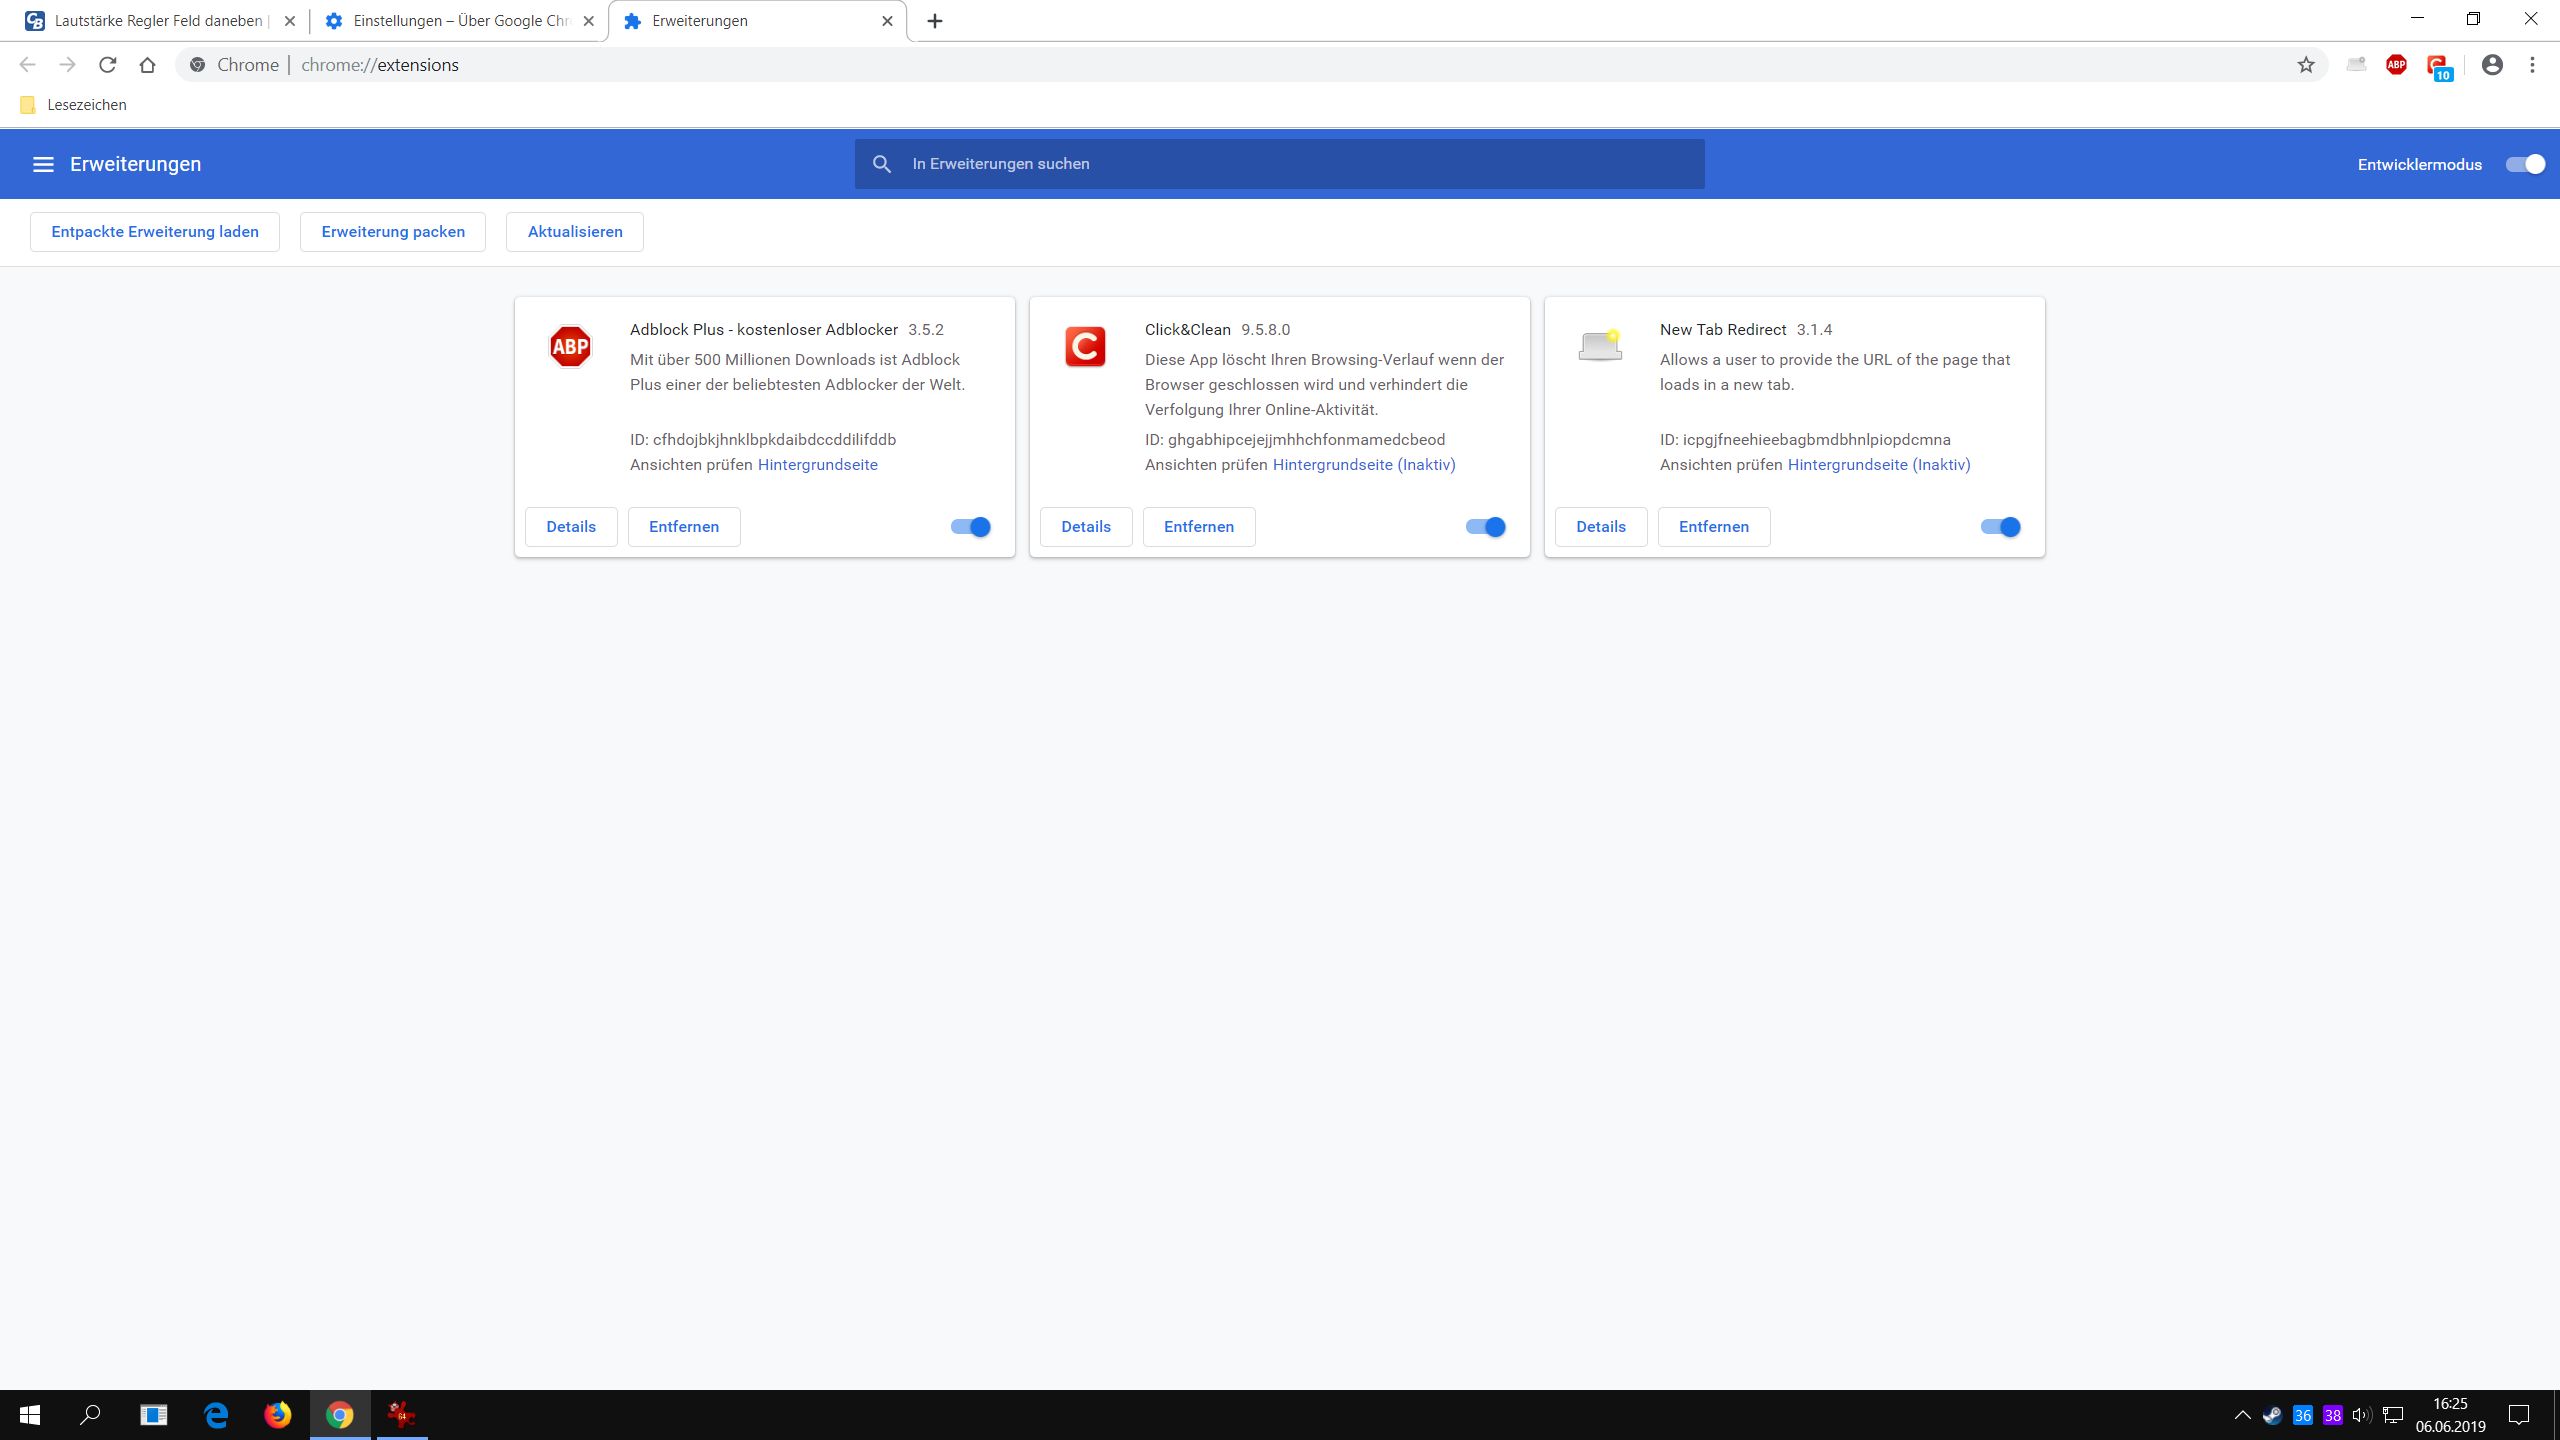This screenshot has height=1440, width=2560.
Task: Toggle off Entwicklermodus switch
Action: [2524, 164]
